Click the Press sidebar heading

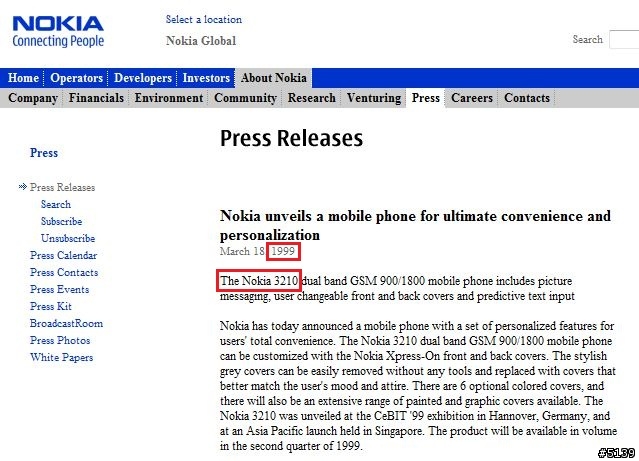click(x=44, y=153)
